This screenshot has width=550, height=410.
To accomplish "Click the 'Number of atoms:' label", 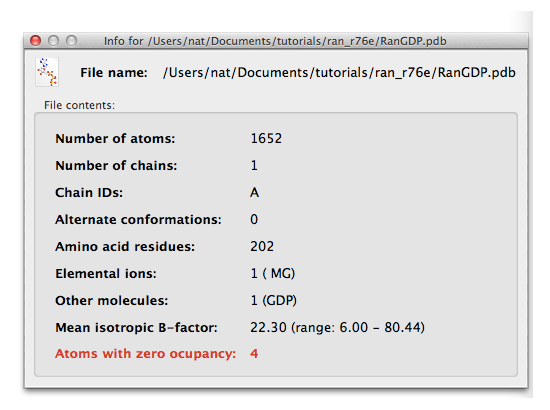I will pos(115,139).
